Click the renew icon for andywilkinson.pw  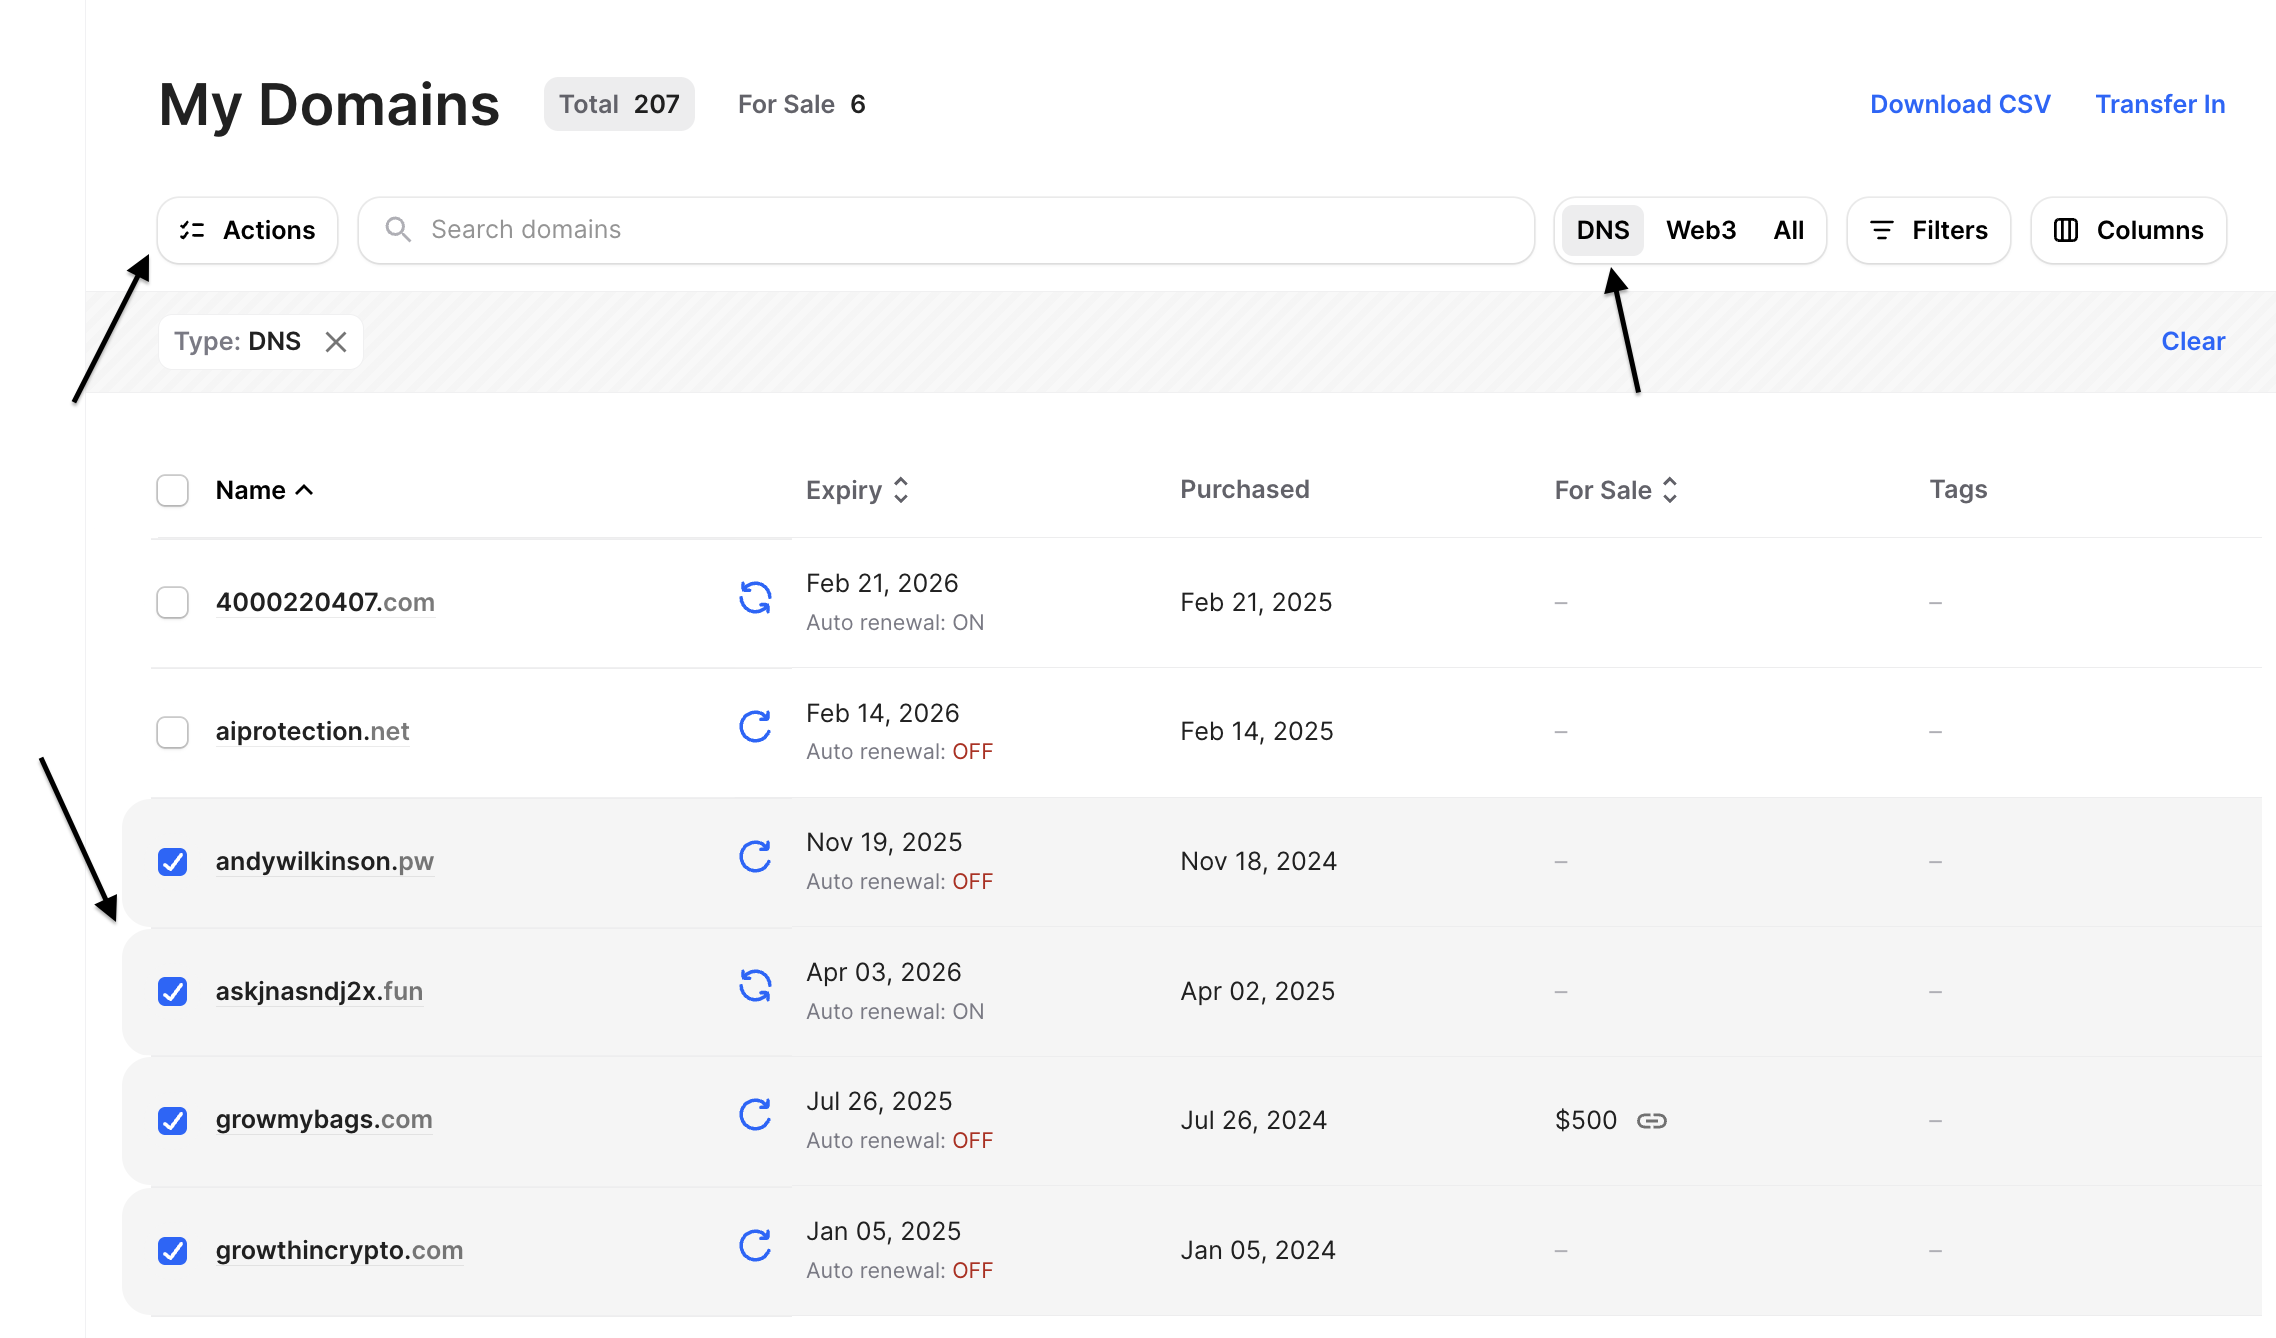(x=755, y=857)
